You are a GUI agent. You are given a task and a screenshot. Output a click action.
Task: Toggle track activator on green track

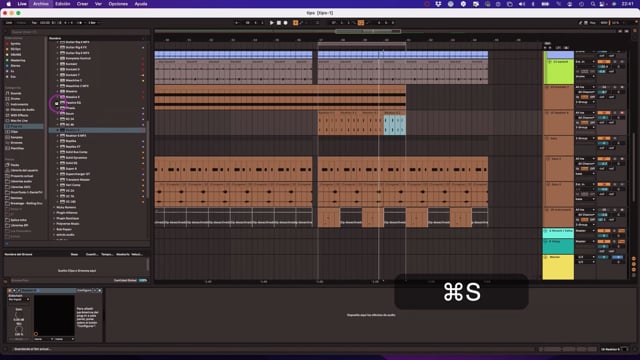604,62
